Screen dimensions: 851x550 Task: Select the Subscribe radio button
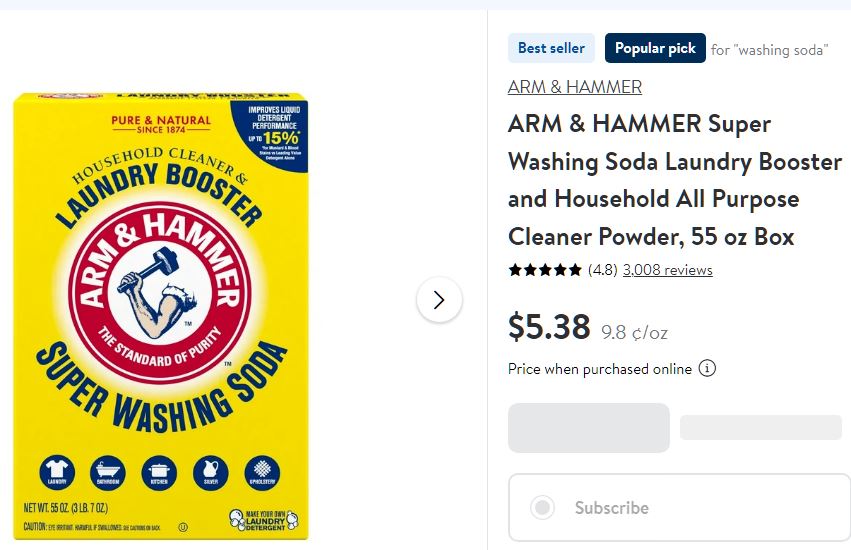point(542,508)
